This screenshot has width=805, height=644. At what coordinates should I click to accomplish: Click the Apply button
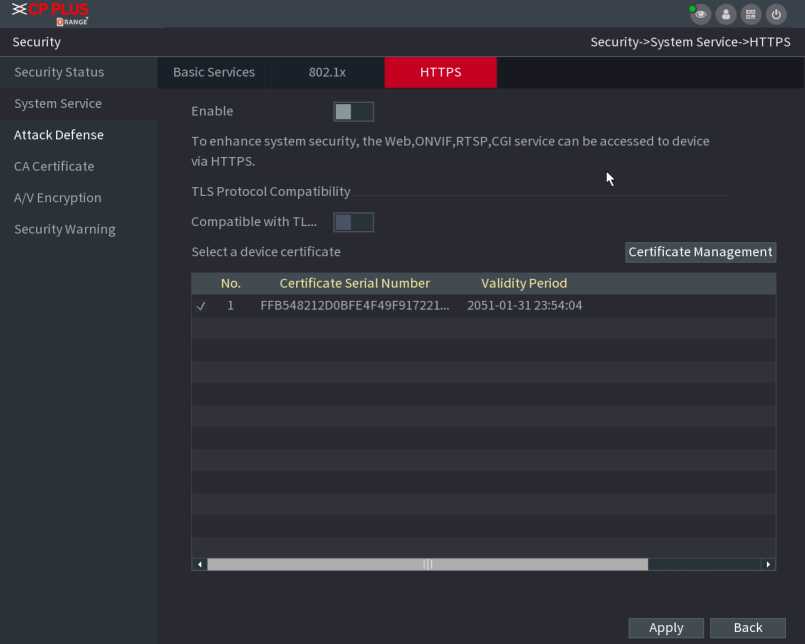pos(666,628)
